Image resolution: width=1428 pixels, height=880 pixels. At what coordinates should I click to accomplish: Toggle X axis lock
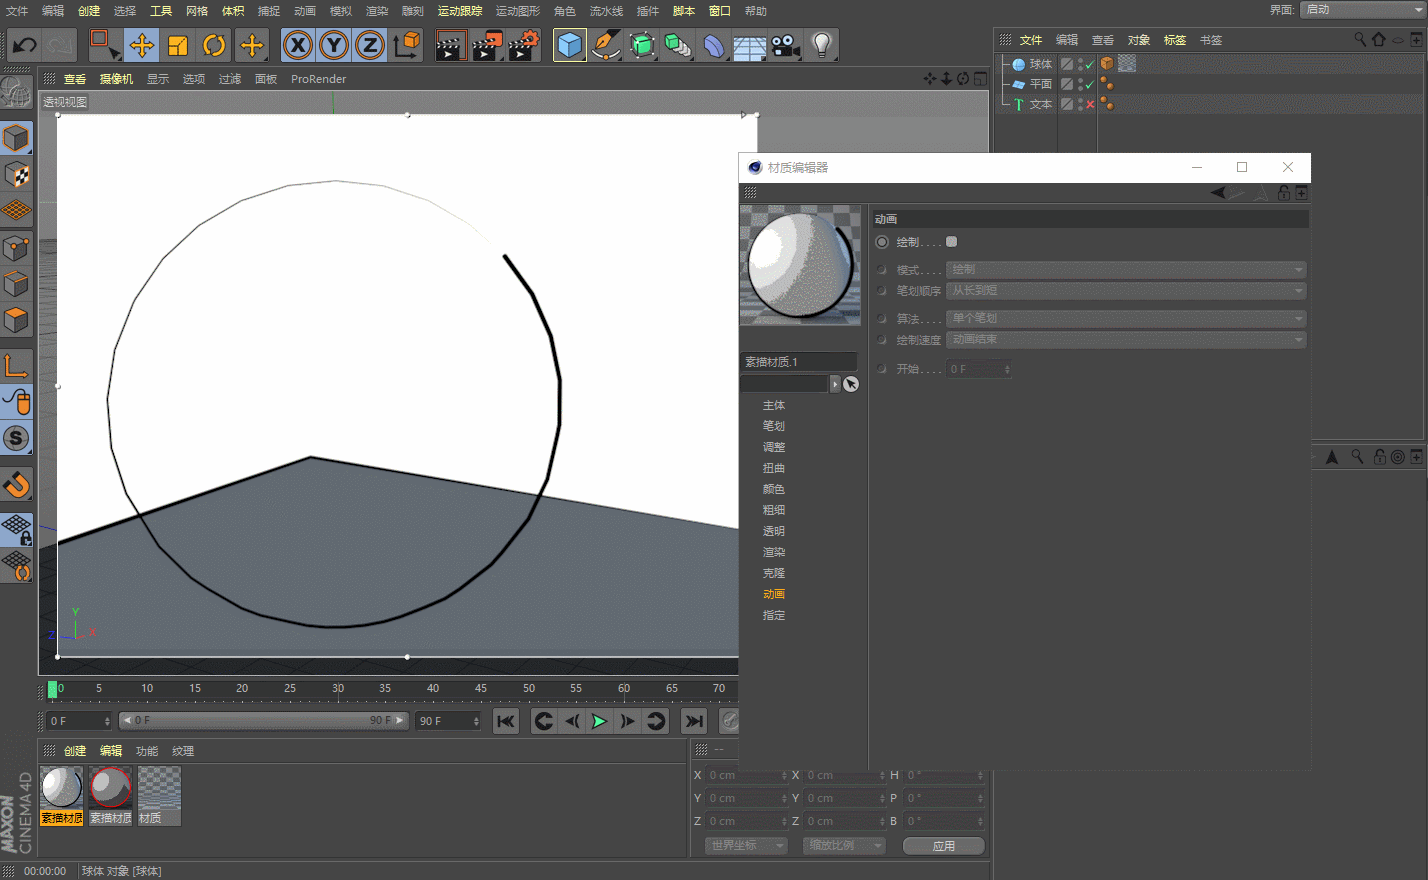(x=297, y=46)
